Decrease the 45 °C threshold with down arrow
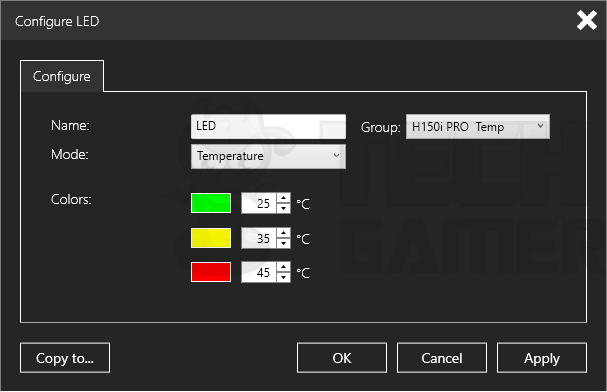Viewport: 607px width, 392px height. [284, 277]
